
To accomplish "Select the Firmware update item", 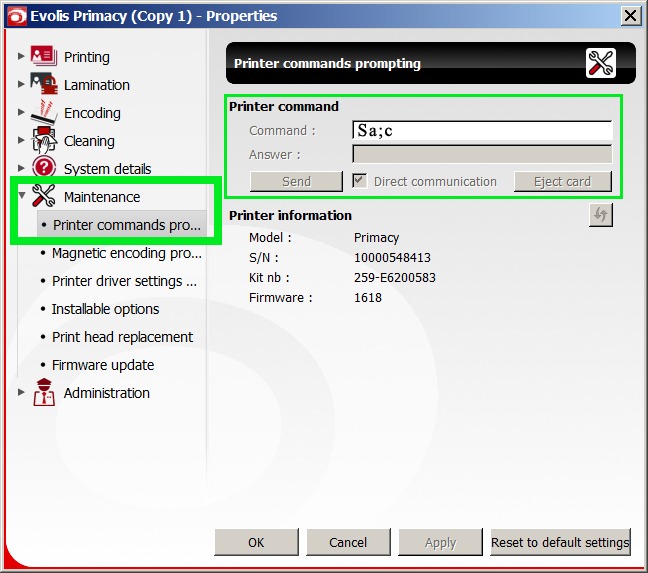I will coord(101,365).
